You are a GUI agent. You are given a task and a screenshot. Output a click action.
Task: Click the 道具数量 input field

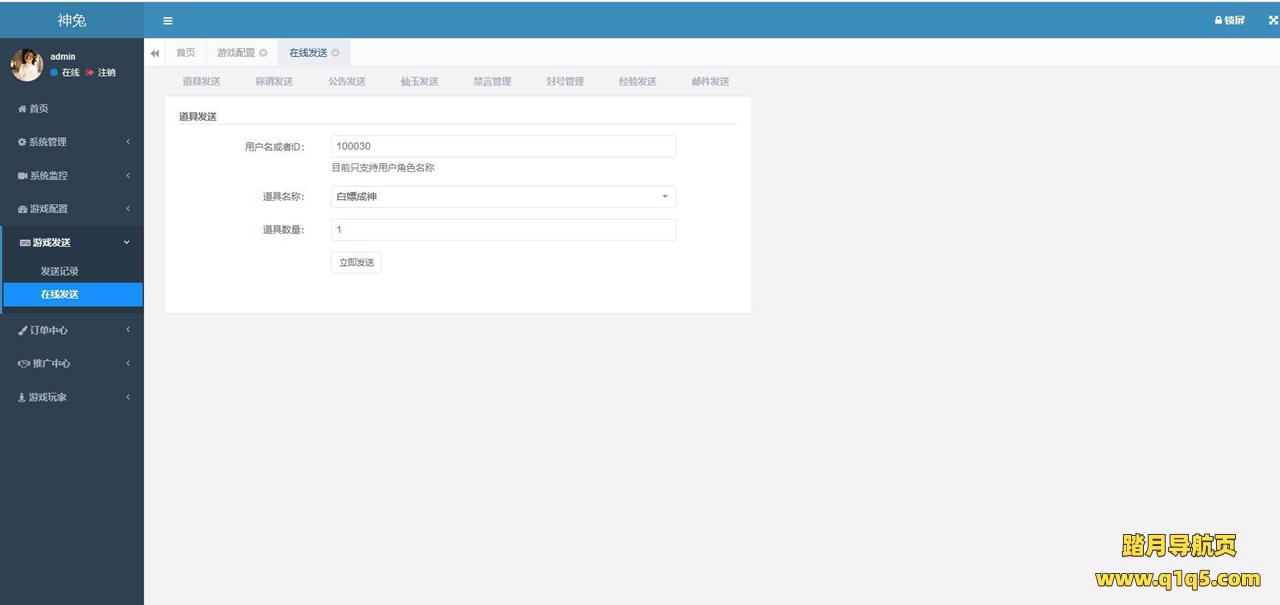pyautogui.click(x=503, y=230)
